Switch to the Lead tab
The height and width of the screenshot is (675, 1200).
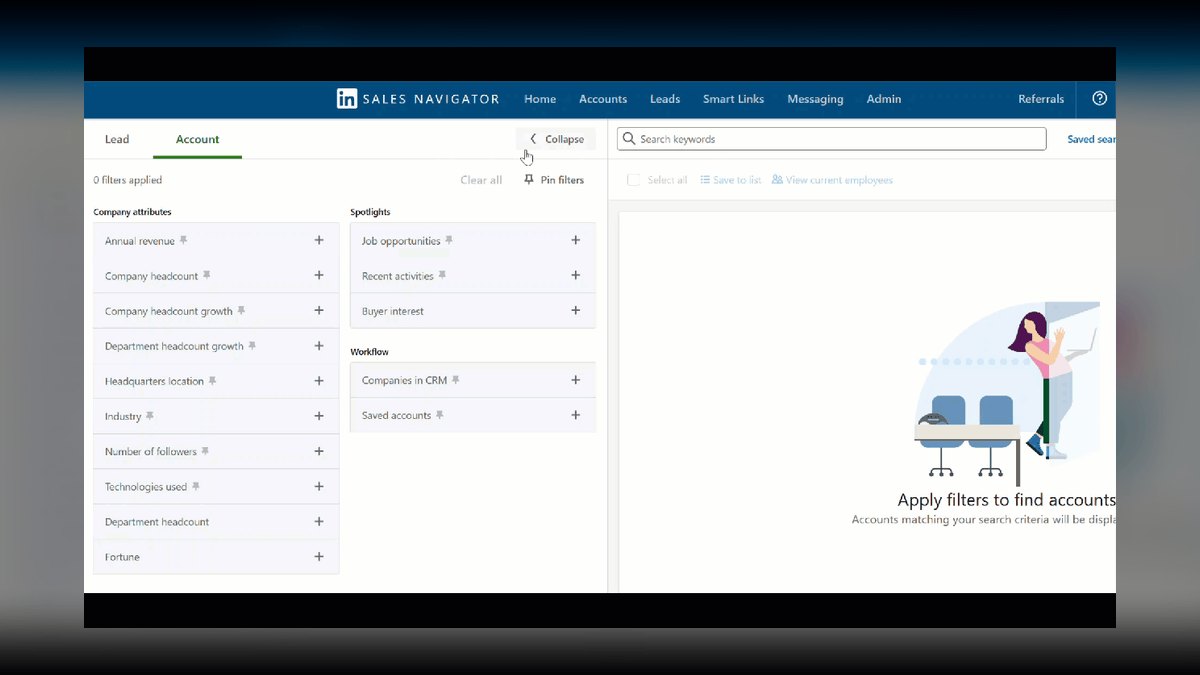coord(117,139)
